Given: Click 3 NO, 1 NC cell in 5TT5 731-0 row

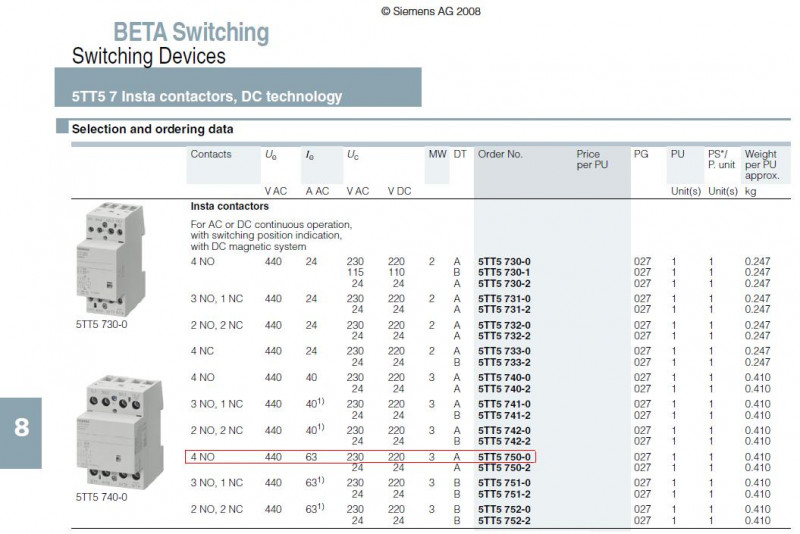Looking at the screenshot, I should [217, 299].
